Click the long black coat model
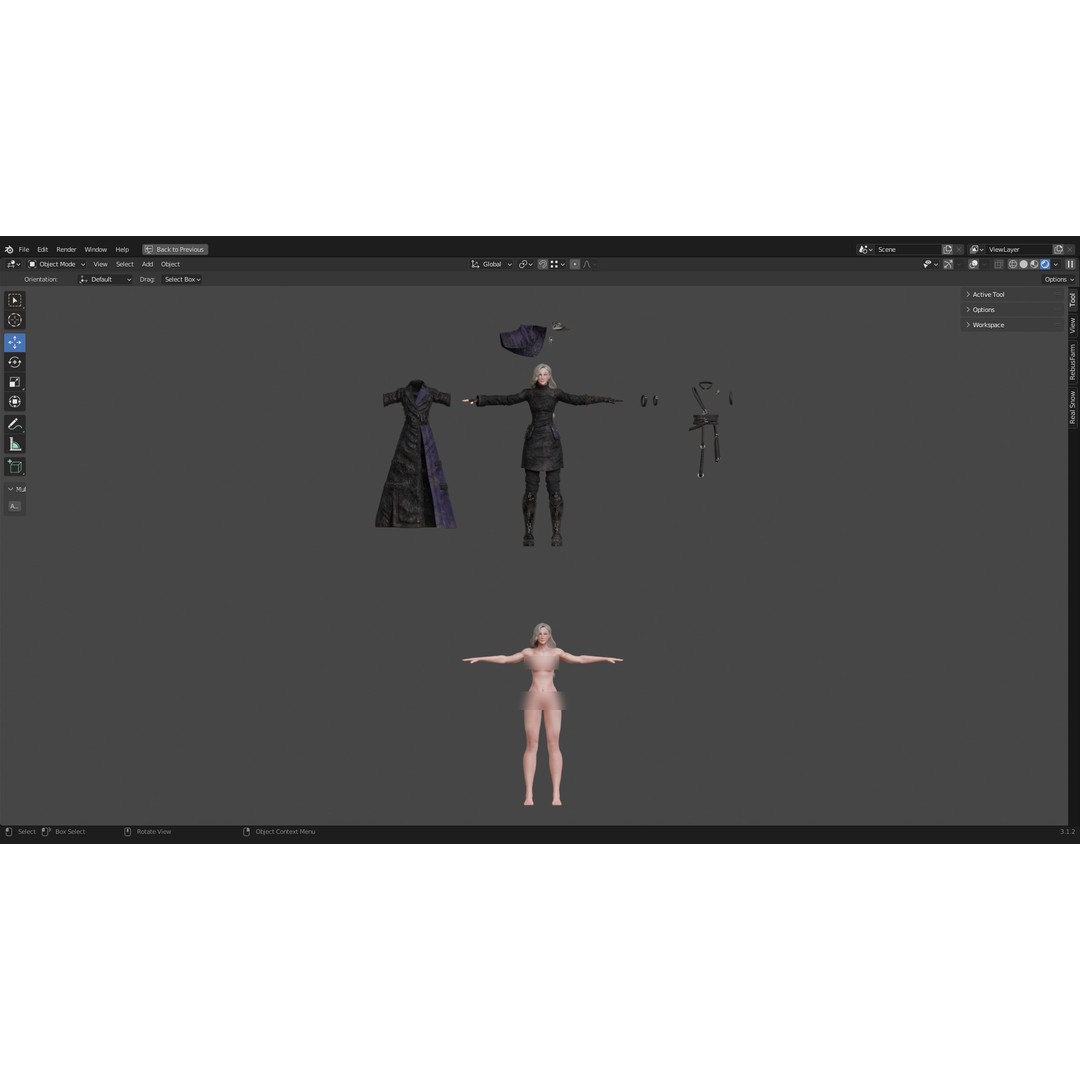 point(416,455)
